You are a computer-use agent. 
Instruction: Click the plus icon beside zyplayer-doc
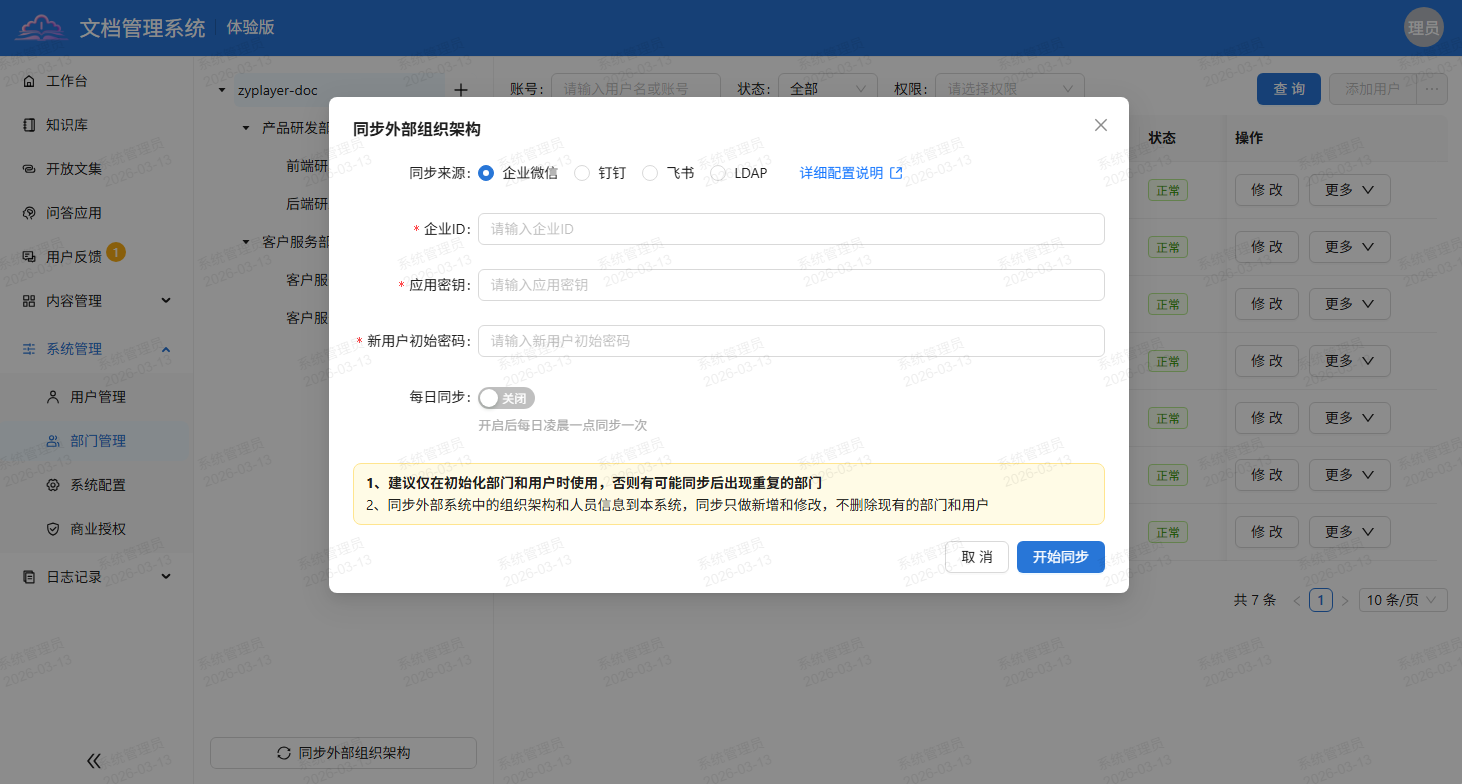[461, 90]
